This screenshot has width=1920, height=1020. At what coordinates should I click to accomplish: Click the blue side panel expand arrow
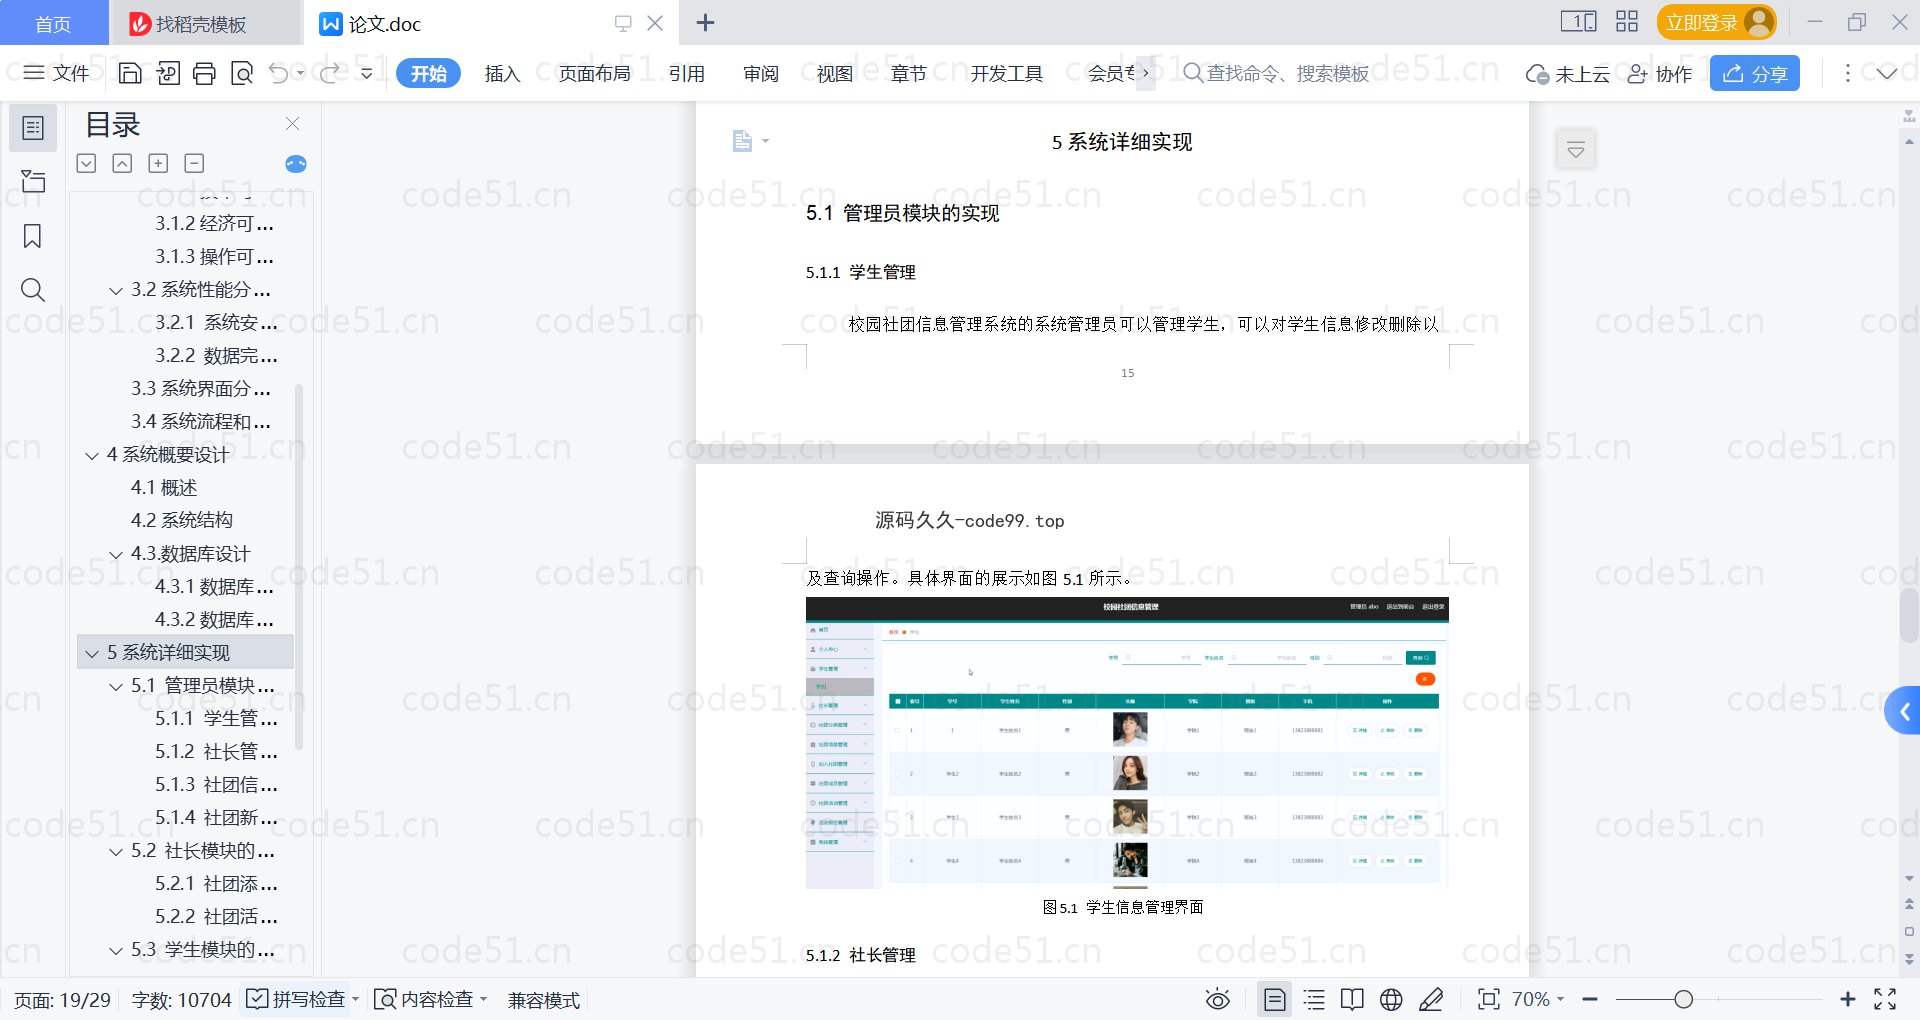click(1903, 711)
